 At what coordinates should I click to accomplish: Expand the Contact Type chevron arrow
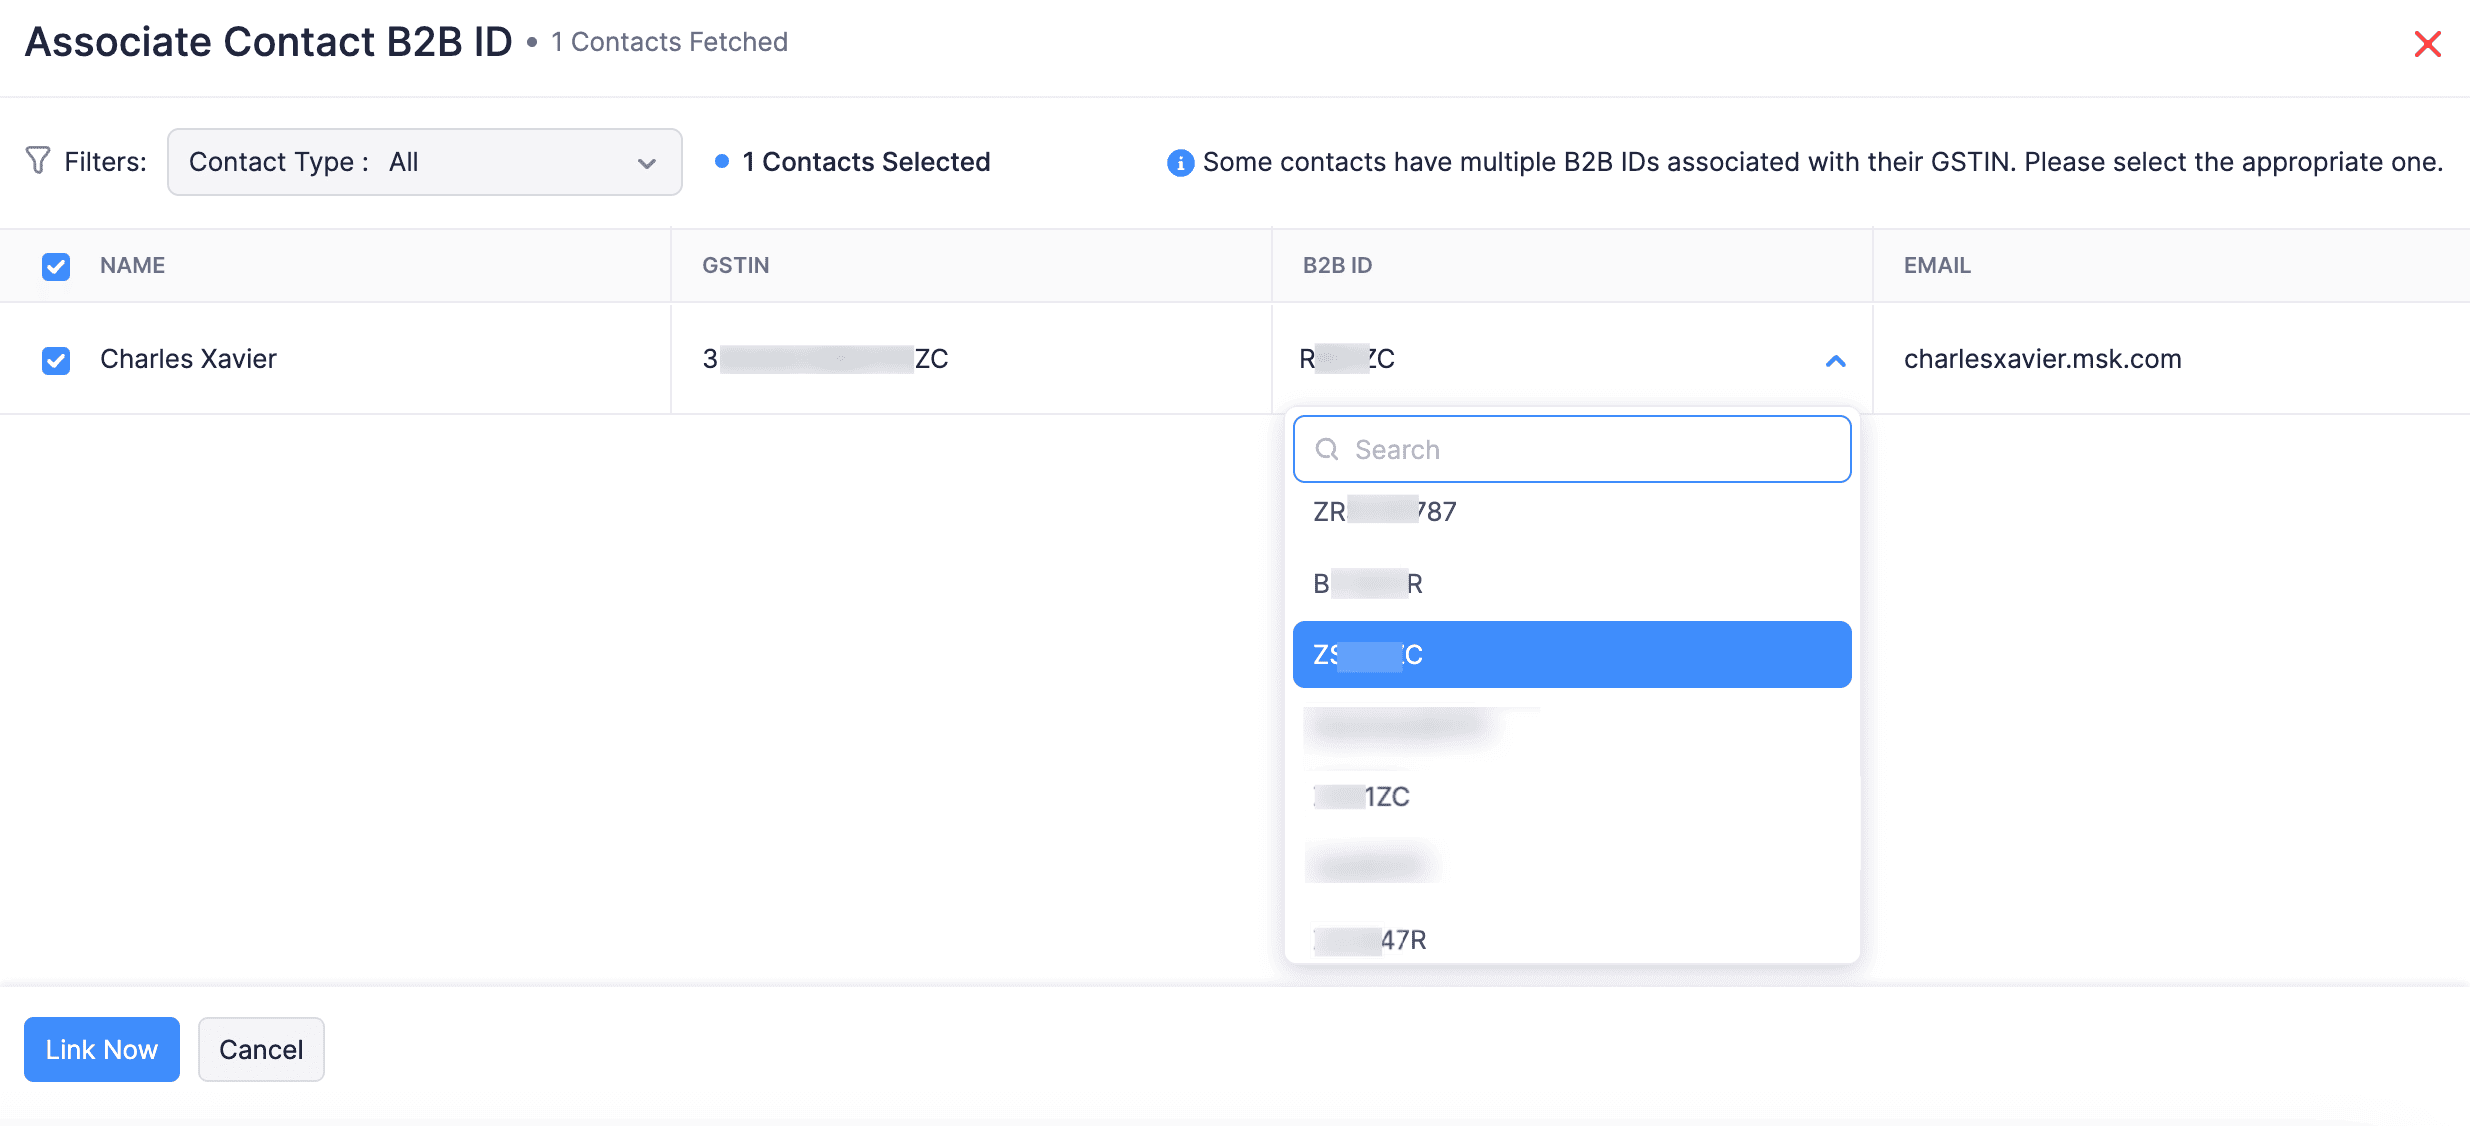pyautogui.click(x=645, y=161)
